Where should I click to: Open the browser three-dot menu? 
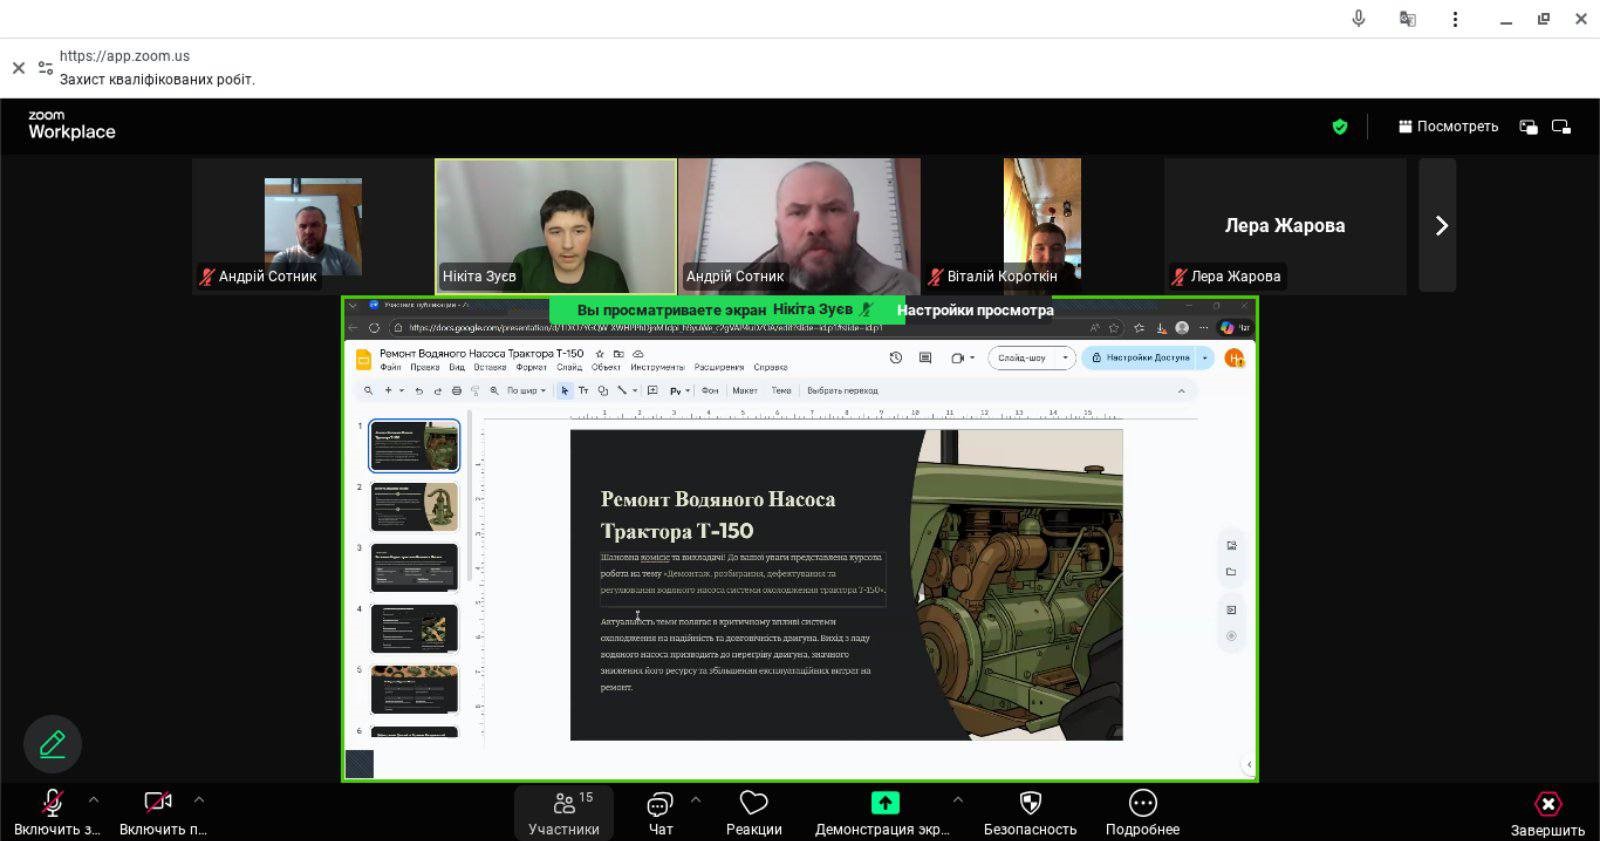coord(1455,19)
